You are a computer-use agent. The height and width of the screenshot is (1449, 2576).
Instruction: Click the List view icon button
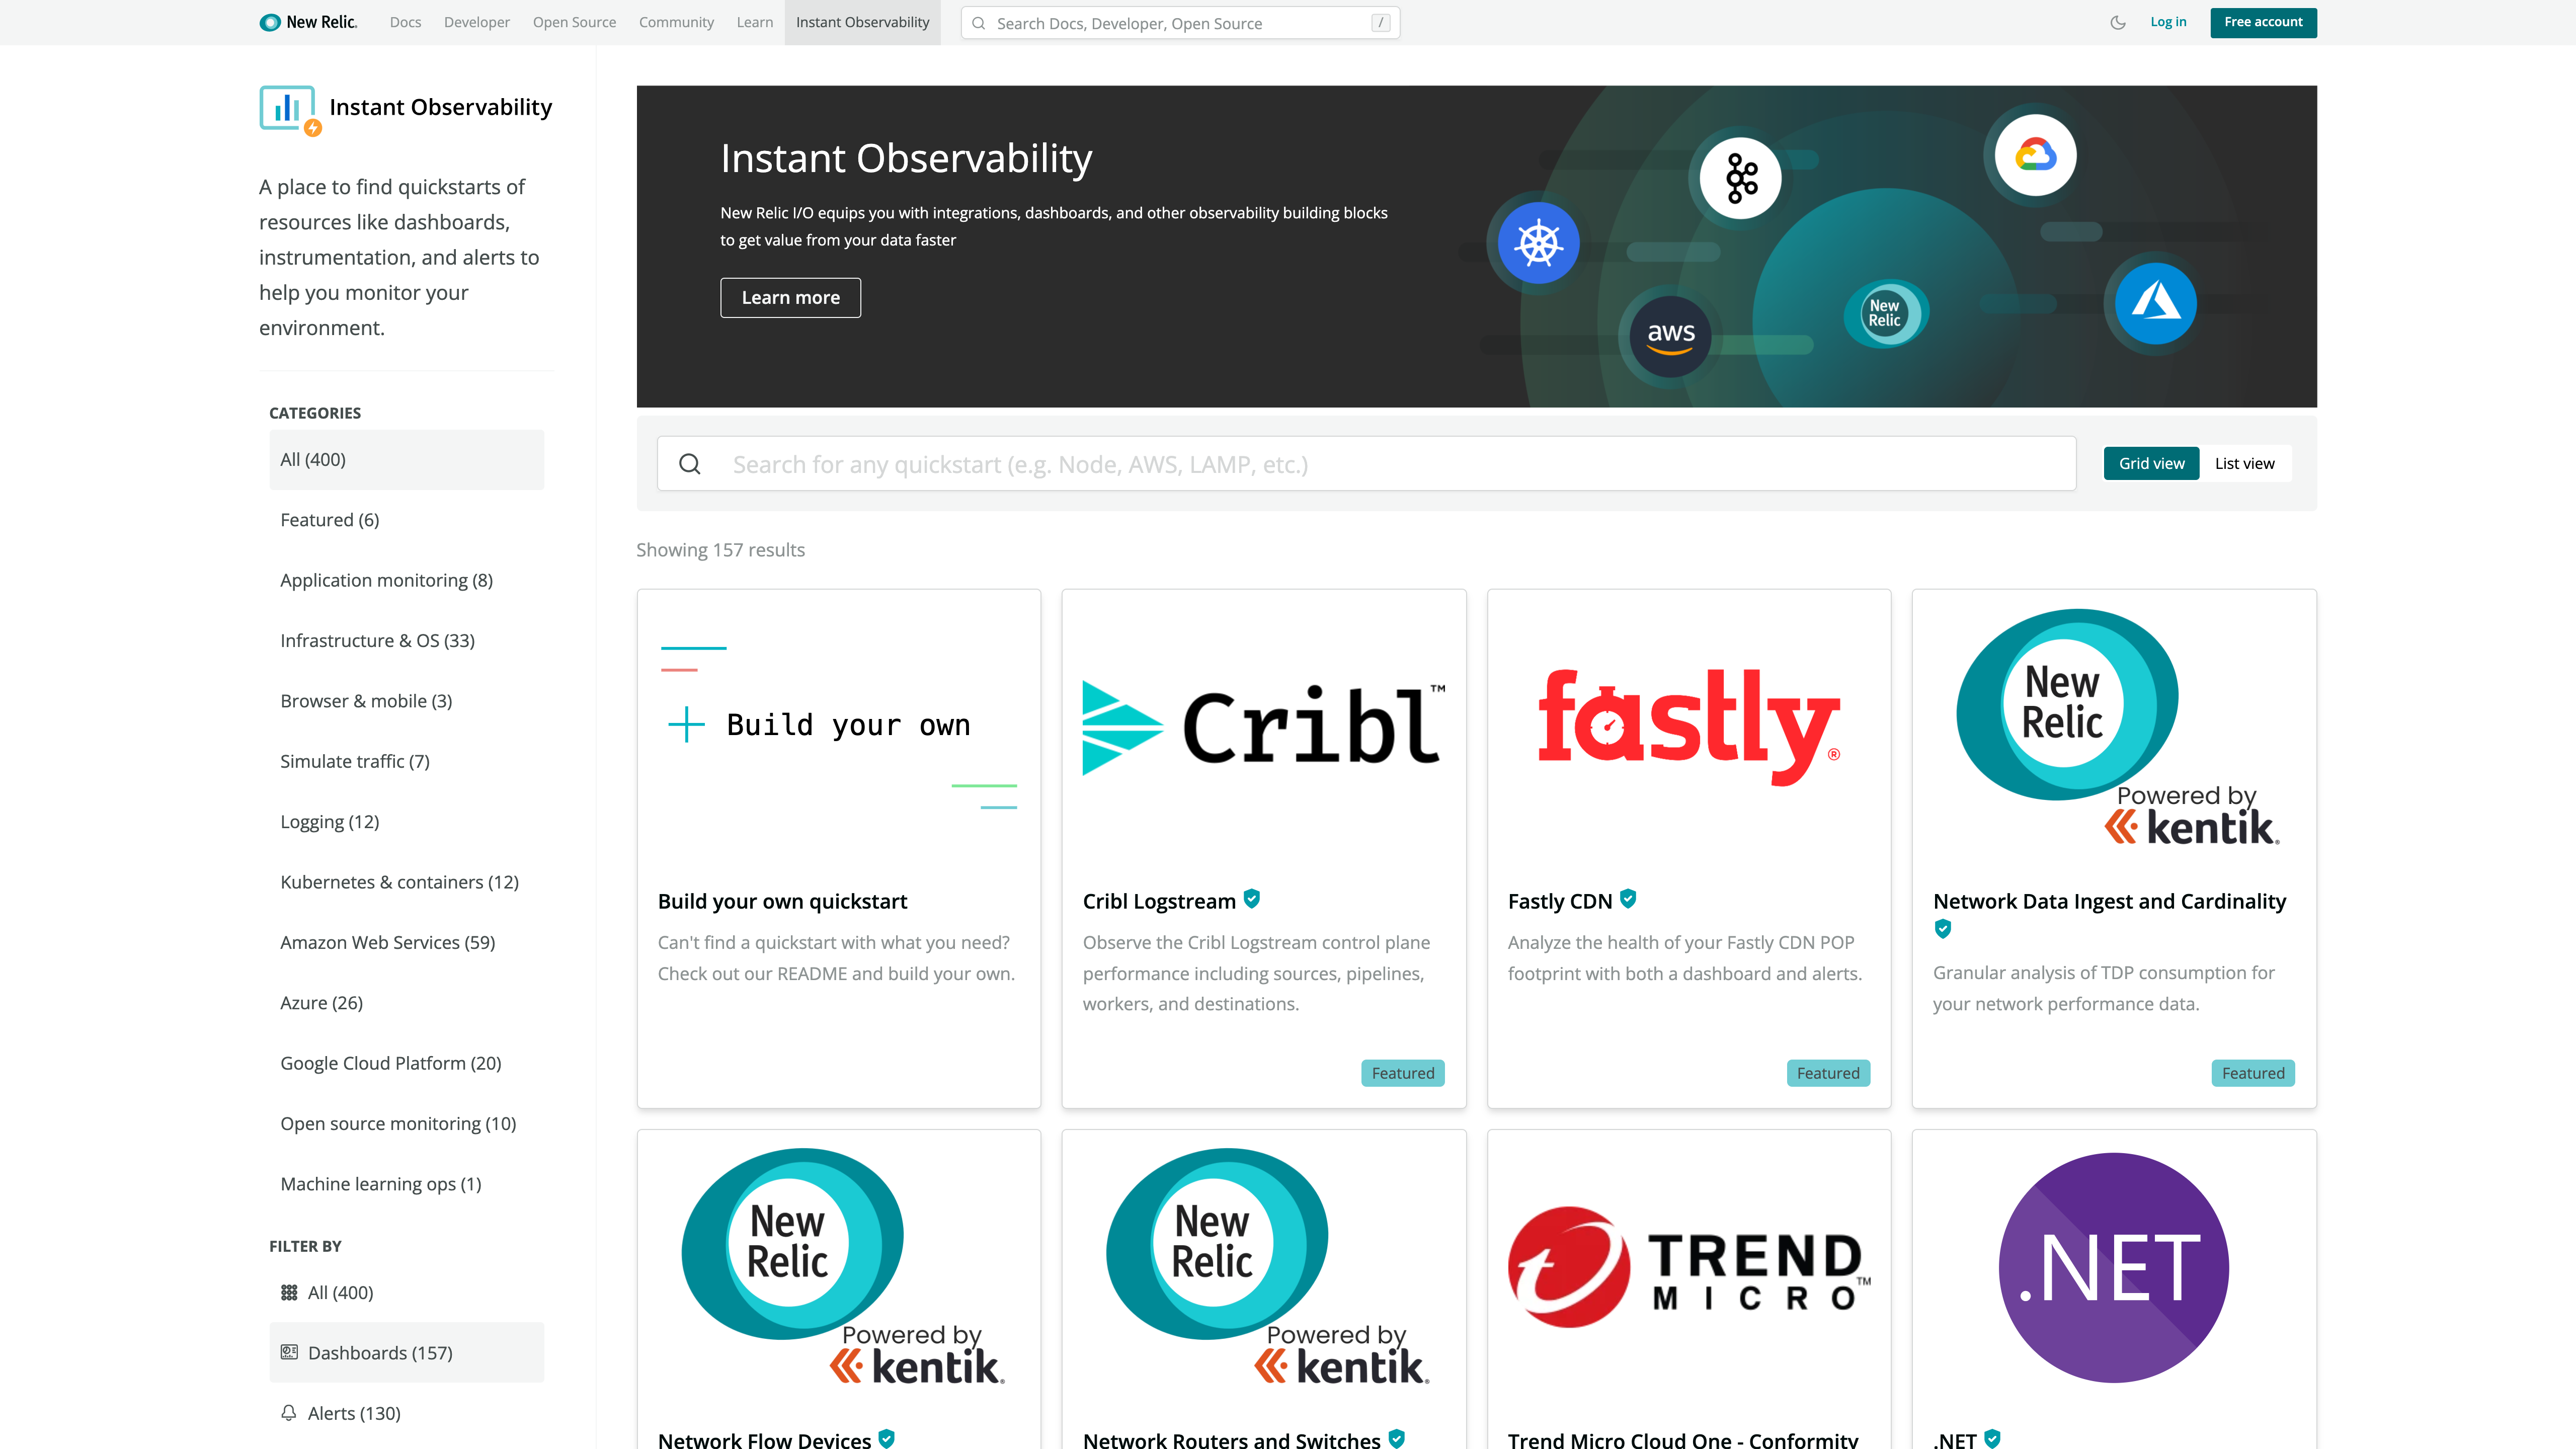coord(2243,462)
